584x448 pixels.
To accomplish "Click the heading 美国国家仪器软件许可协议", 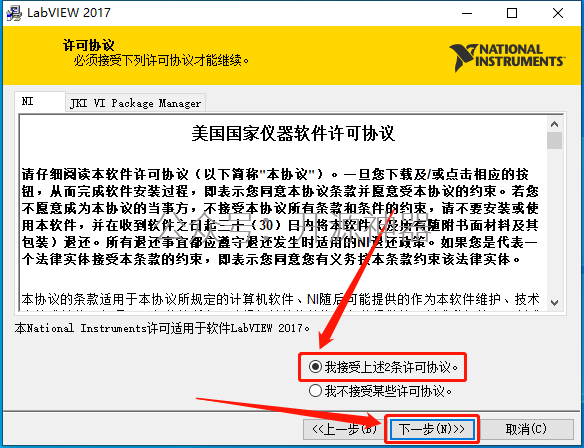I will 293,133.
